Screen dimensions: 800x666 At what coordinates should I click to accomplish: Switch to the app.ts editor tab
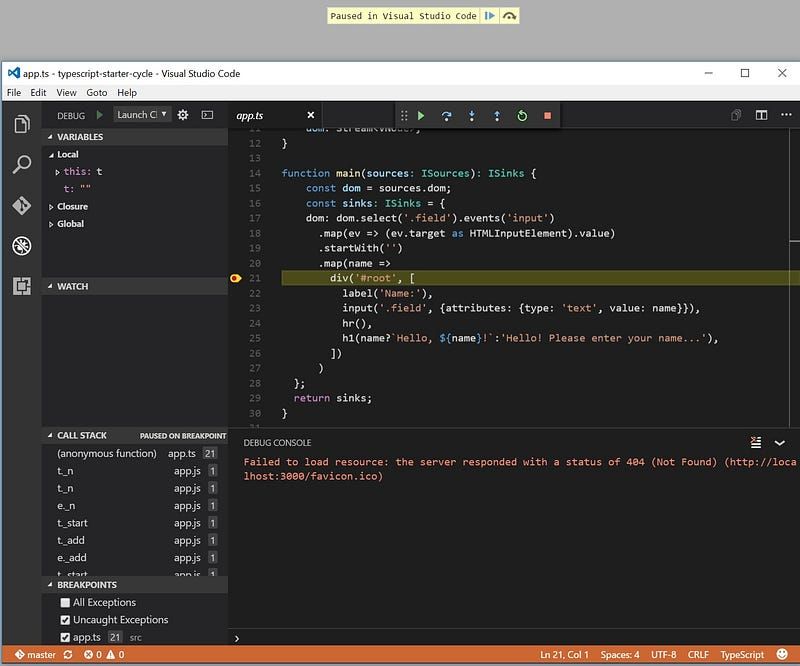pos(249,115)
